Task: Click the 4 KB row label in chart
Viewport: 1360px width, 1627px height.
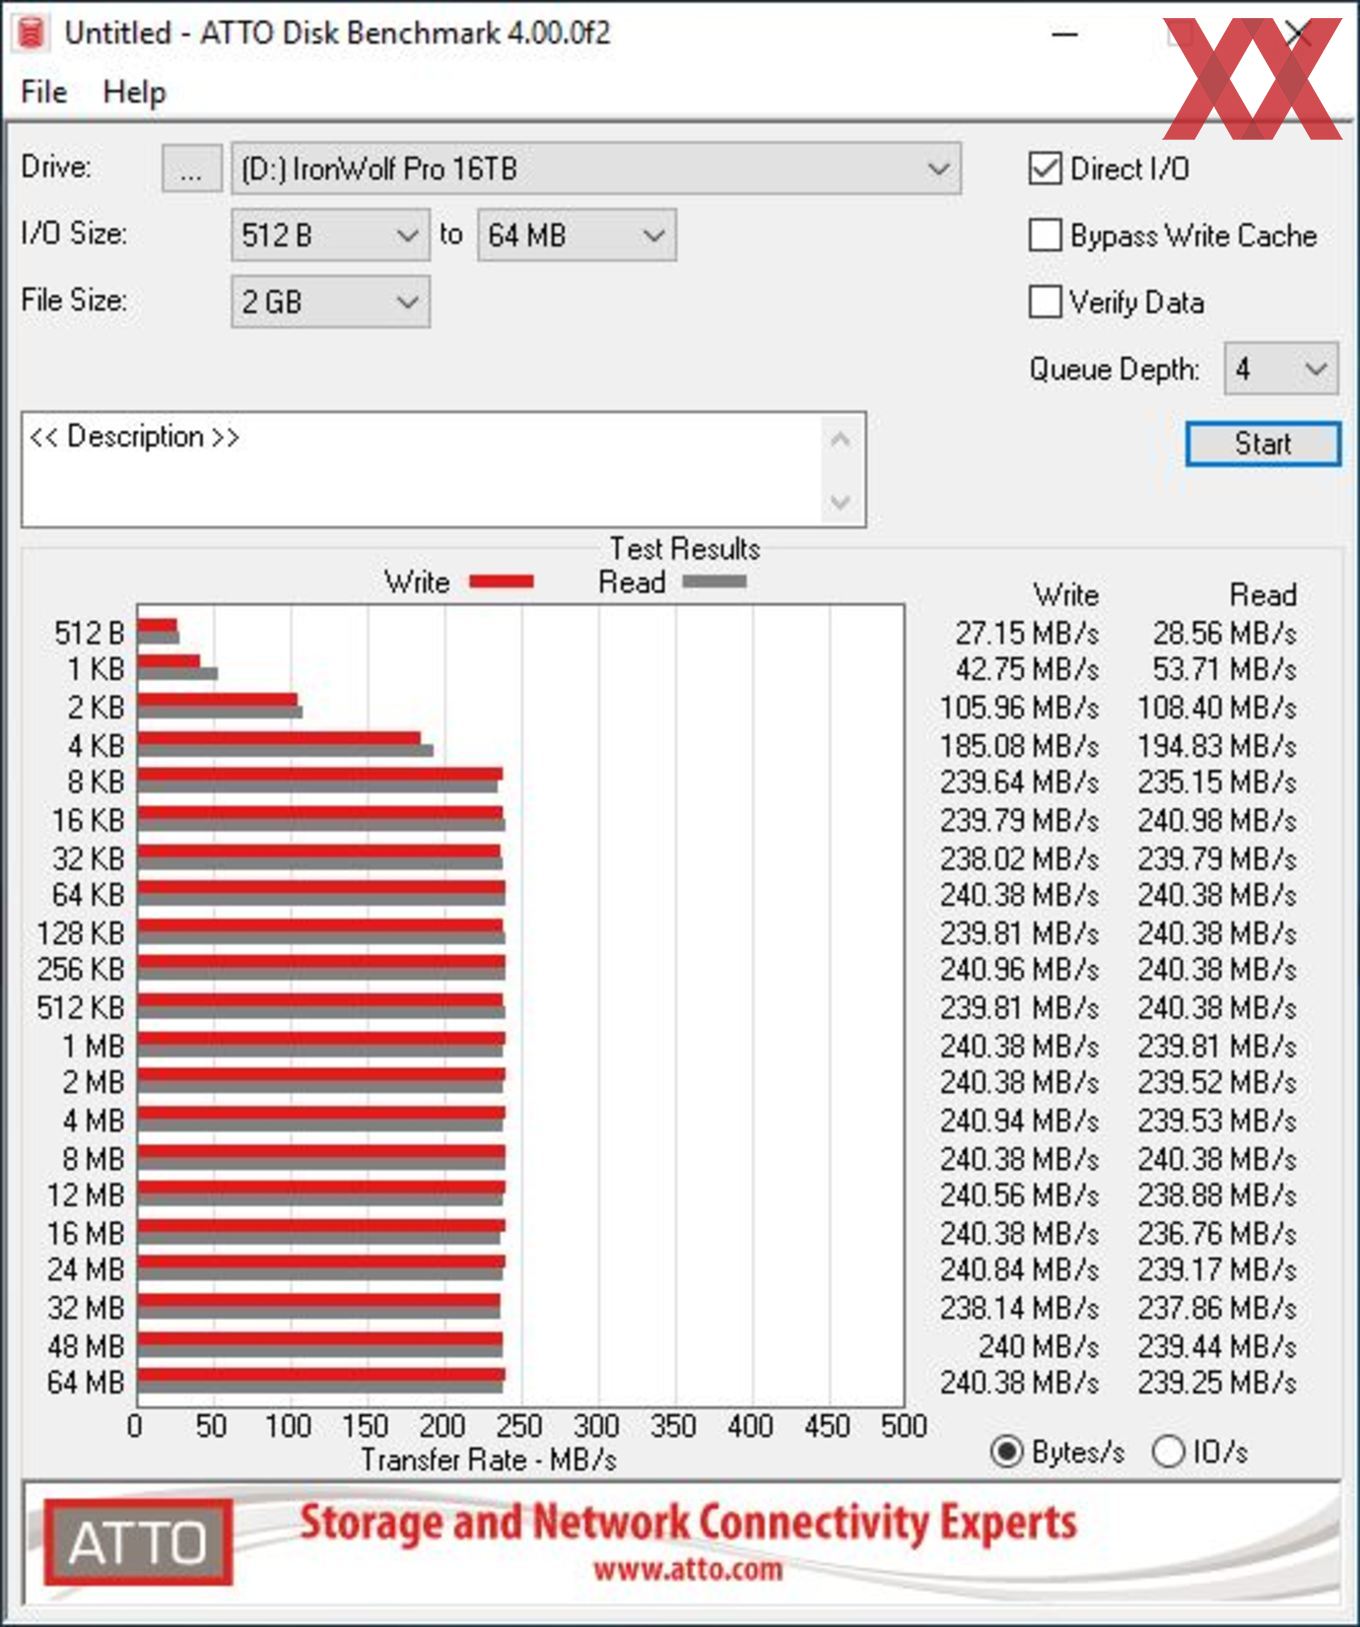Action: (96, 746)
